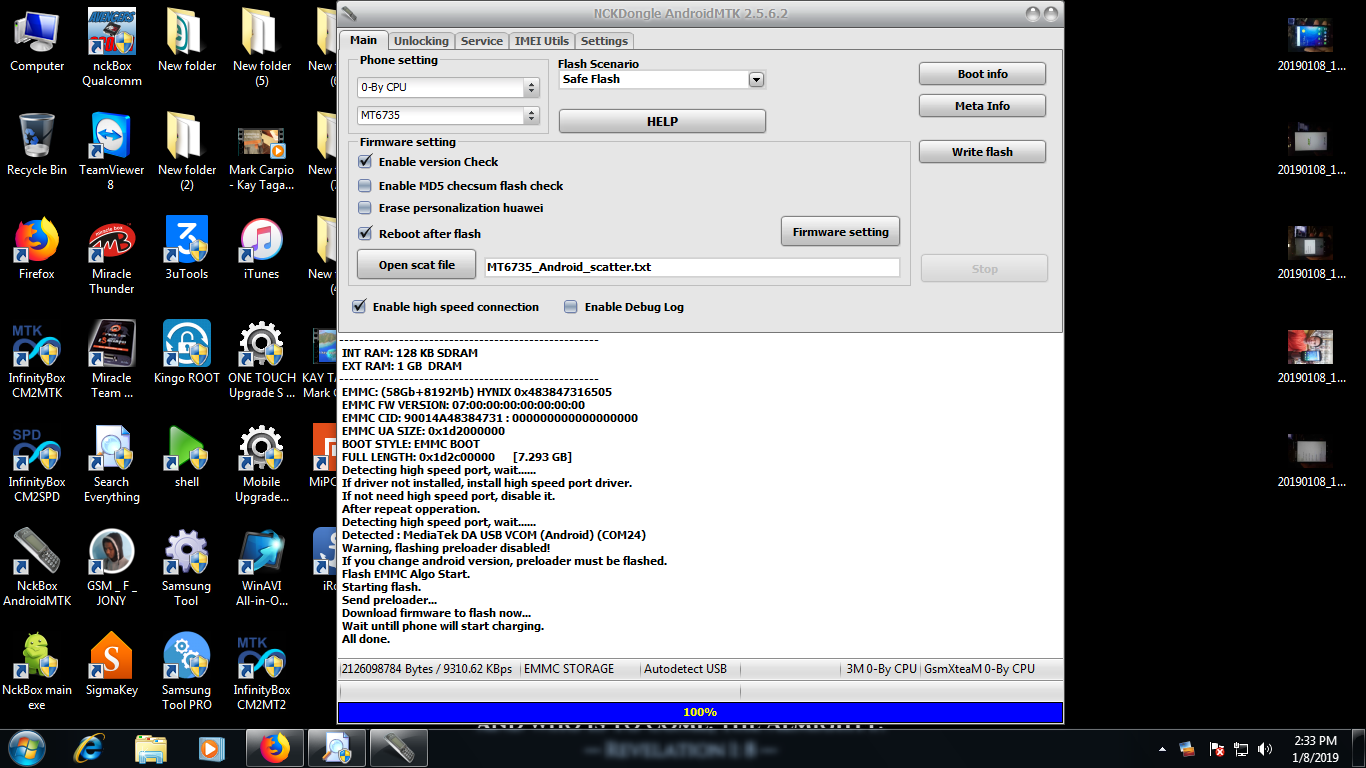Enable MD5 checksum flash check

pos(365,186)
